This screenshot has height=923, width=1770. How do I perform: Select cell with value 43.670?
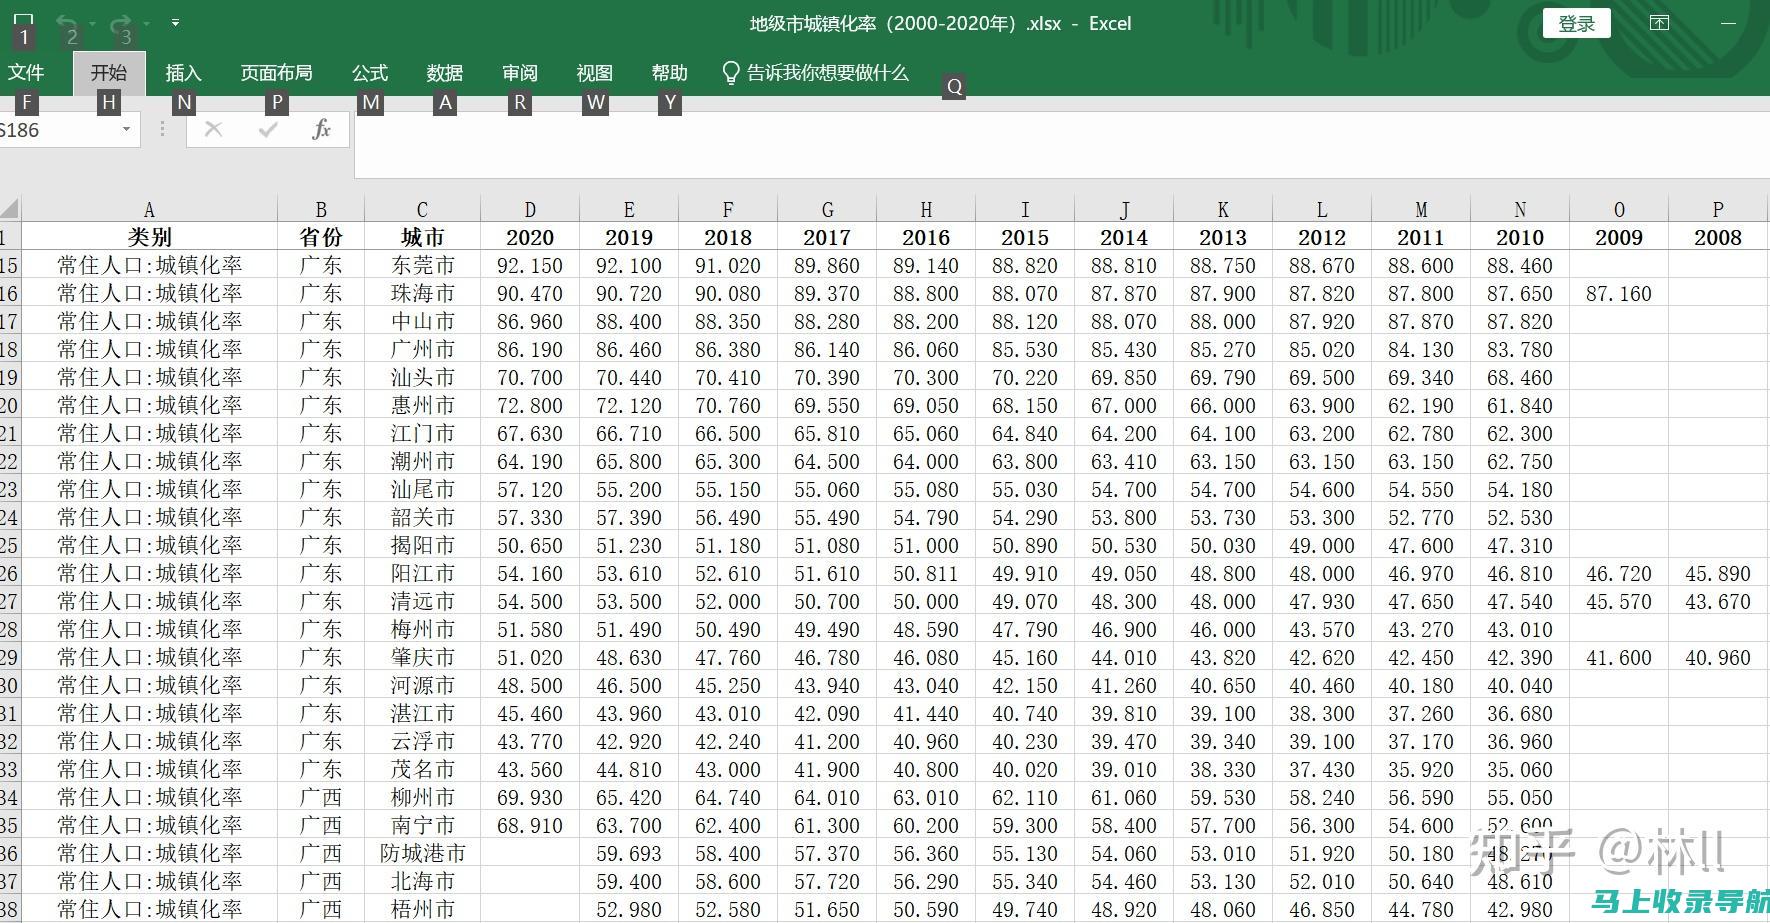1718,601
